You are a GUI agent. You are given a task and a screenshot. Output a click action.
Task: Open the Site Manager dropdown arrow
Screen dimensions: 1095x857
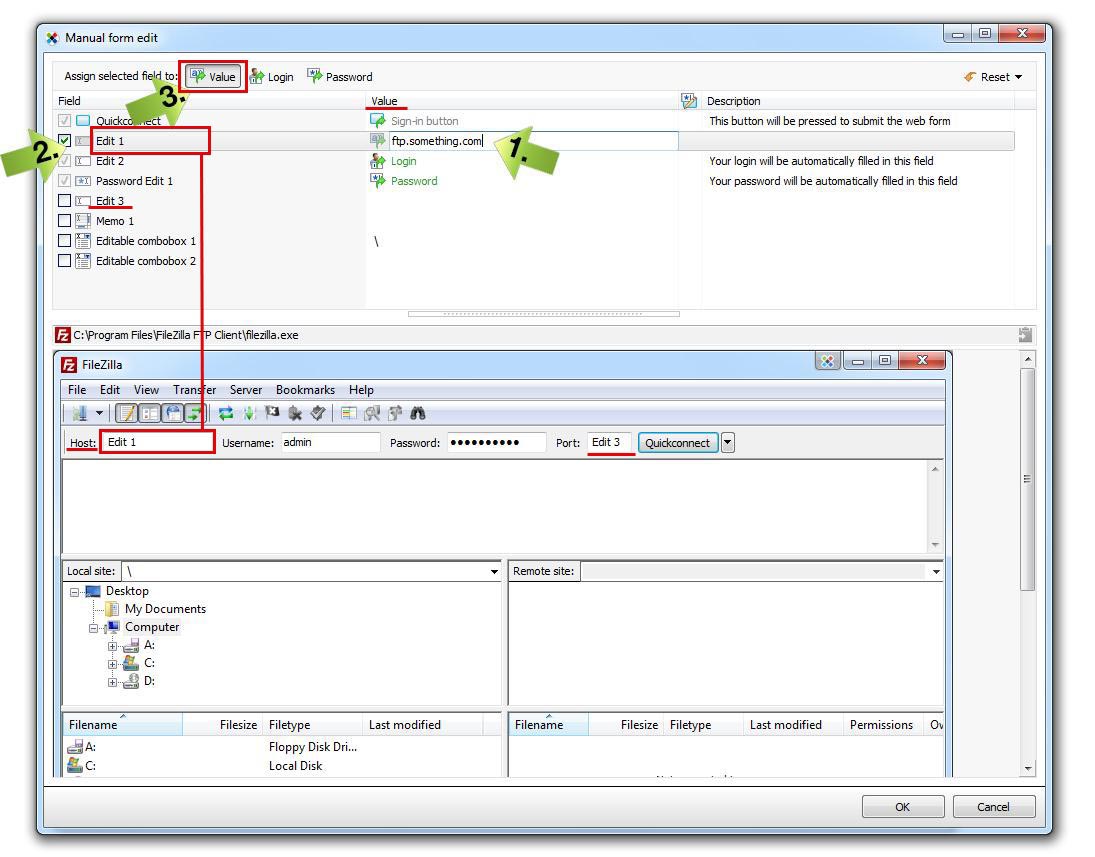coord(99,413)
